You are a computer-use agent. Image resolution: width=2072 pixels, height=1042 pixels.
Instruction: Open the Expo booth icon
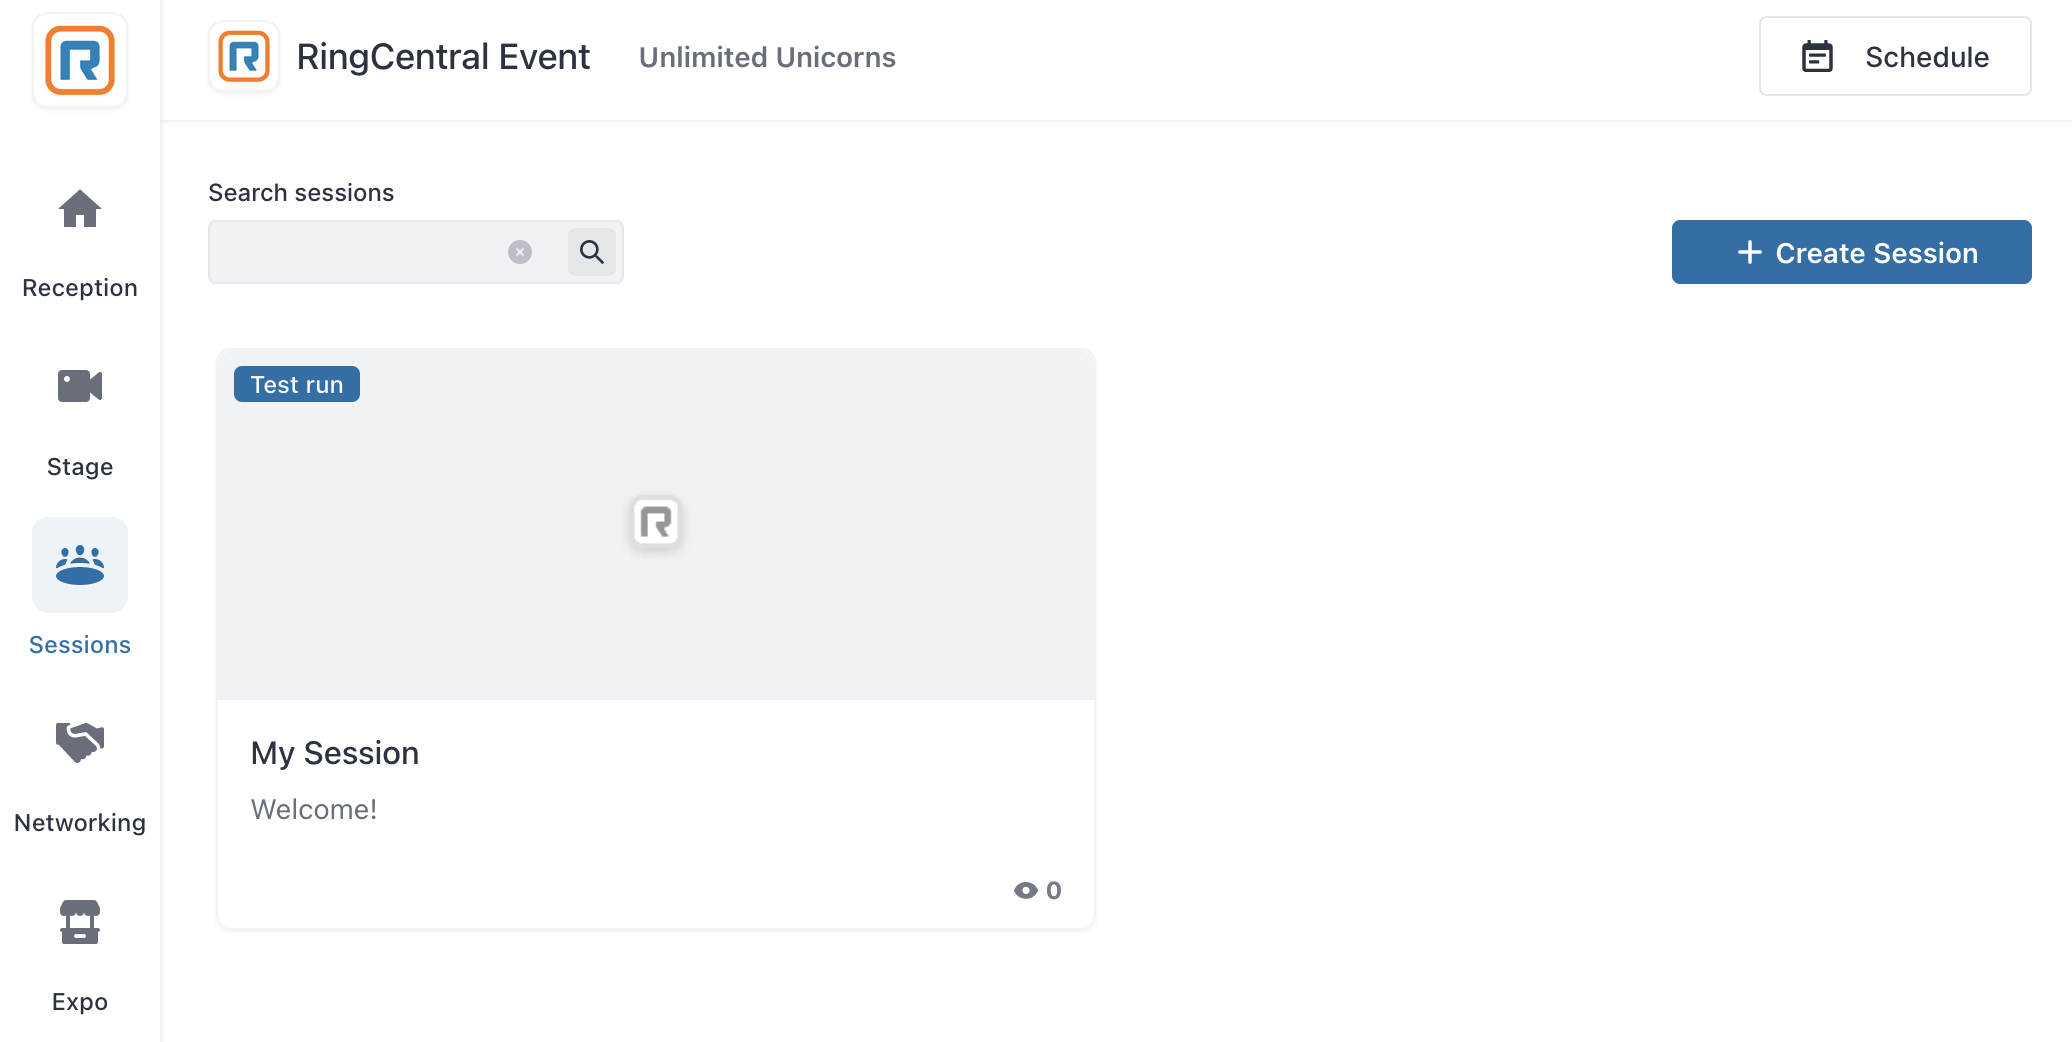(80, 922)
